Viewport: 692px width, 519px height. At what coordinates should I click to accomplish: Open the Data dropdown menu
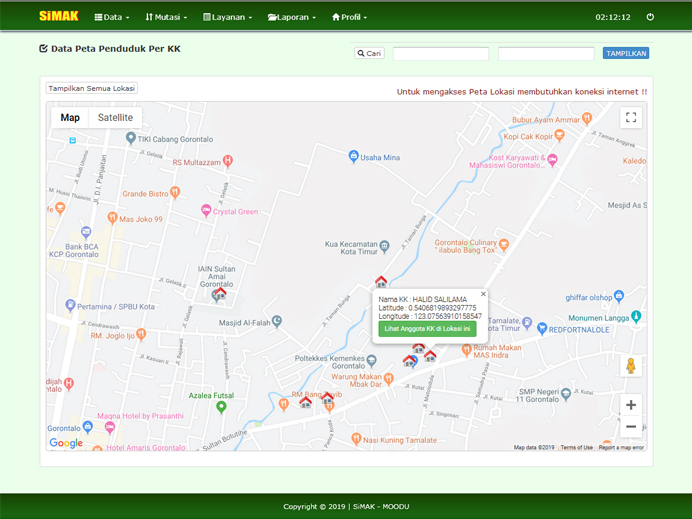pos(111,17)
